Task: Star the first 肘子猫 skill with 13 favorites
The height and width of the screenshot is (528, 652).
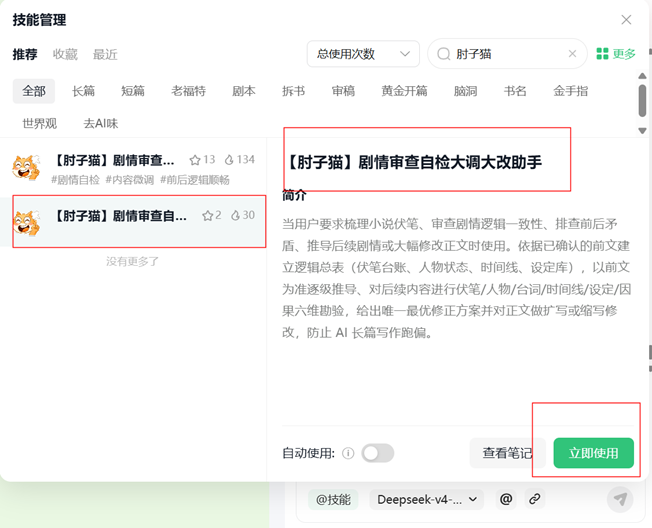Action: [x=195, y=160]
